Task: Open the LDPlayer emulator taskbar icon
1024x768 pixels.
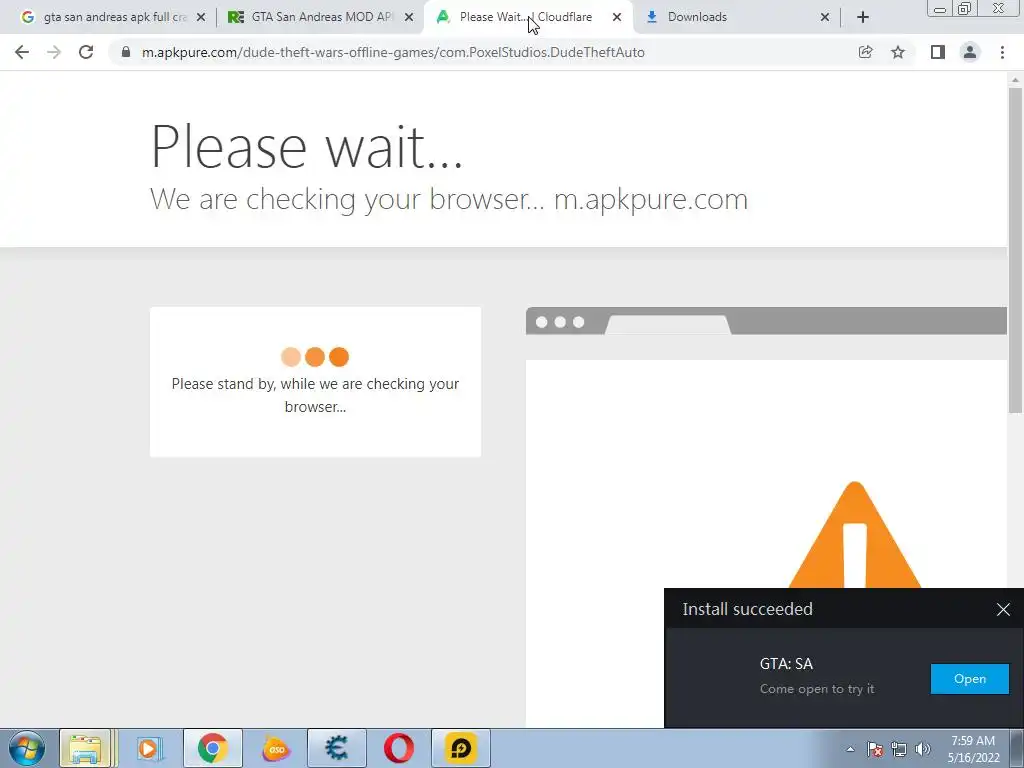Action: click(x=460, y=748)
